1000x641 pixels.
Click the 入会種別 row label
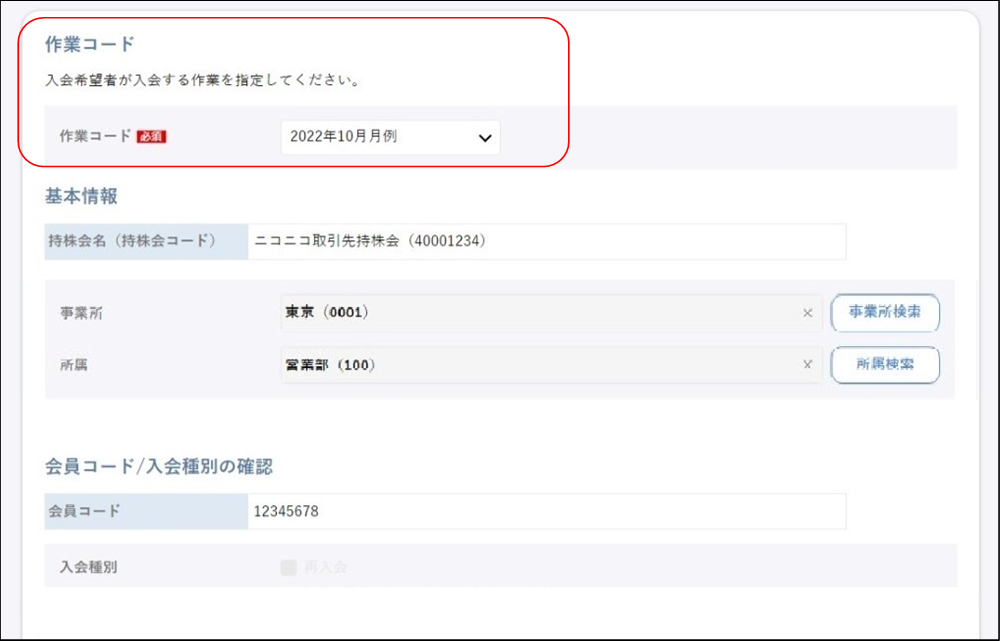[x=89, y=567]
